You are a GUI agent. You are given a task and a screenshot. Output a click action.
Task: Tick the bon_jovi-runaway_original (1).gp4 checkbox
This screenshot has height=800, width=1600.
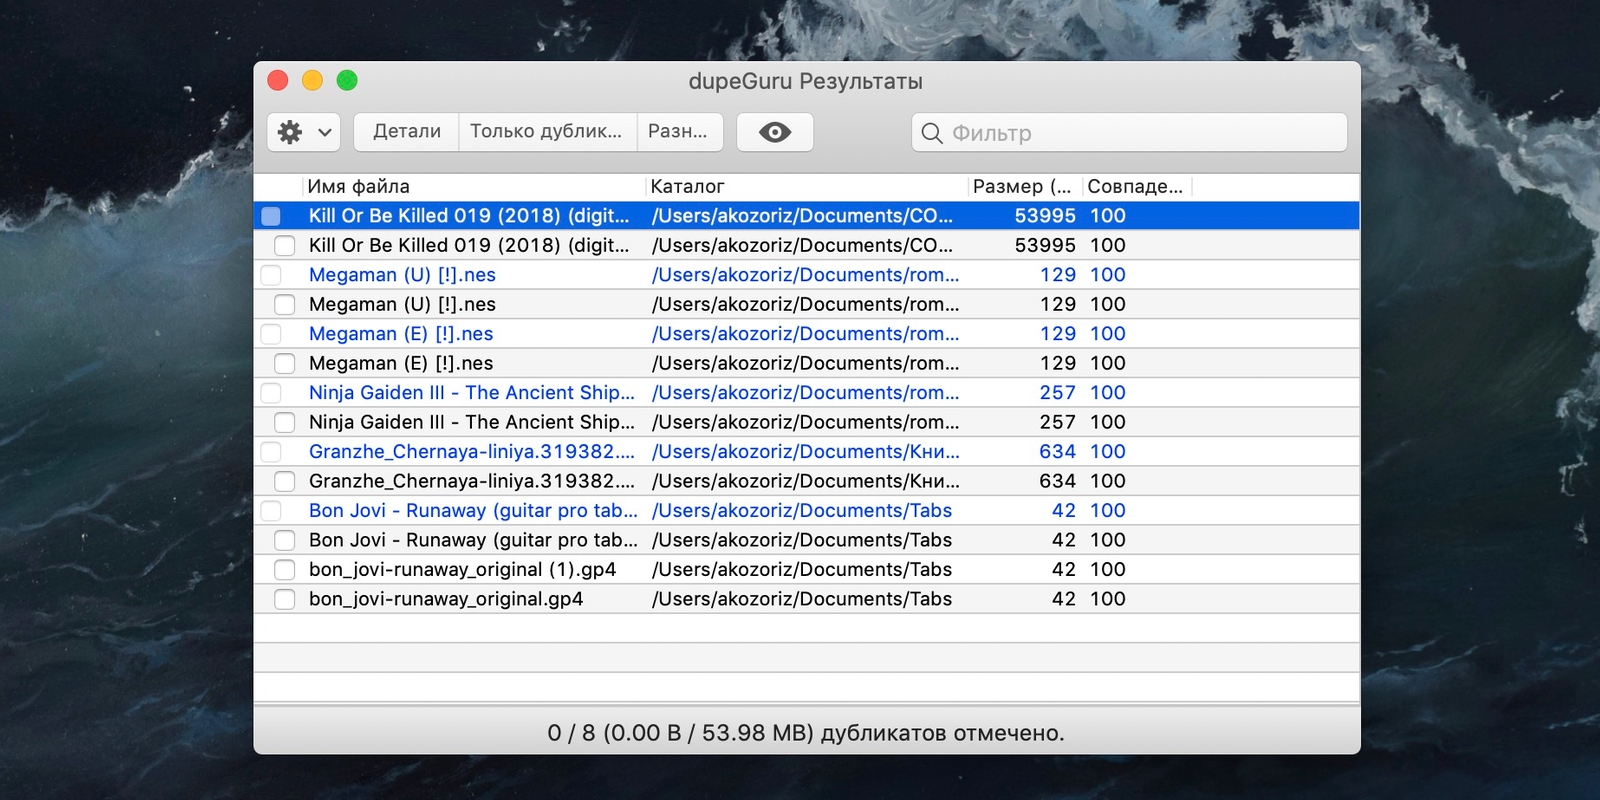pos(285,570)
